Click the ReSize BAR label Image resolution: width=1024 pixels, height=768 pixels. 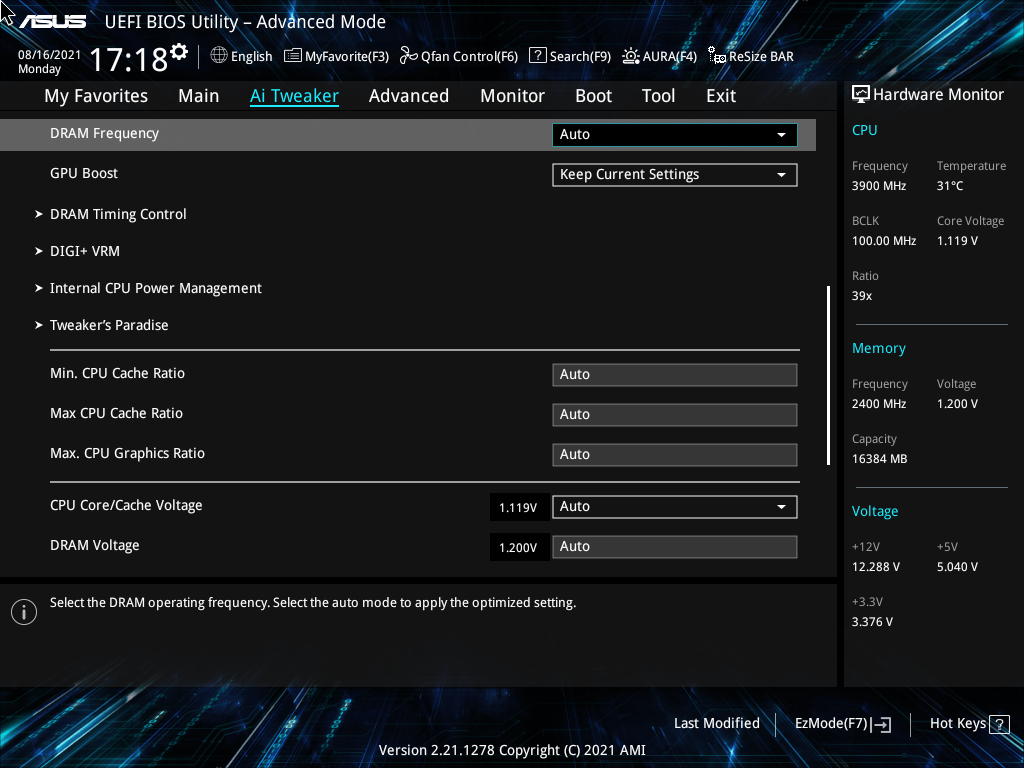[x=761, y=57]
